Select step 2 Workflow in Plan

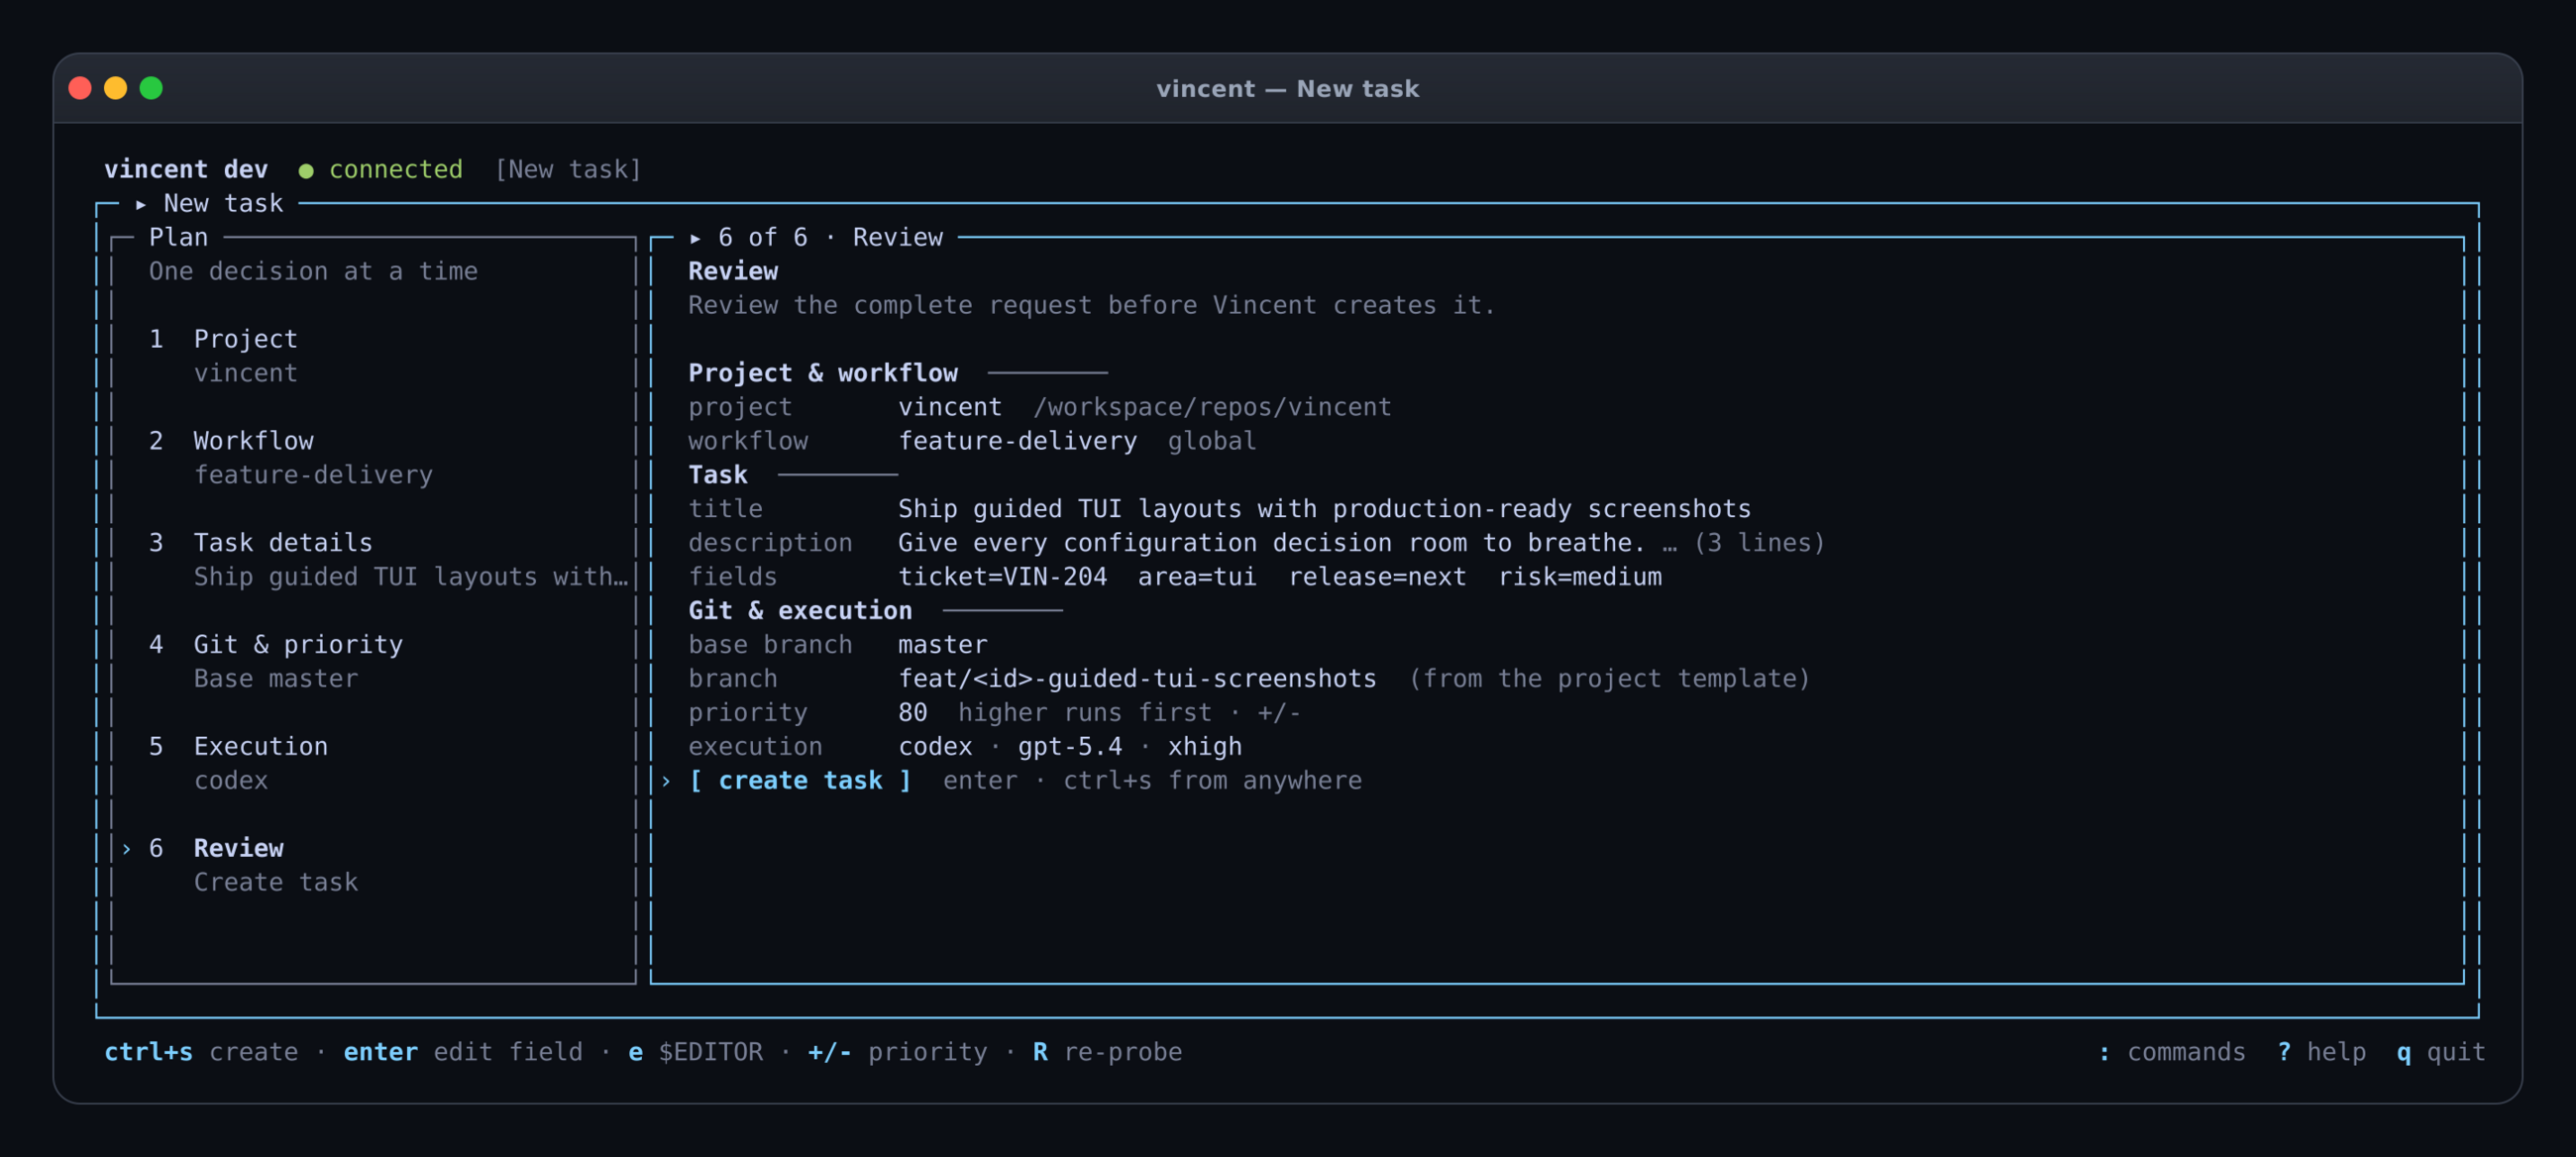pos(231,441)
